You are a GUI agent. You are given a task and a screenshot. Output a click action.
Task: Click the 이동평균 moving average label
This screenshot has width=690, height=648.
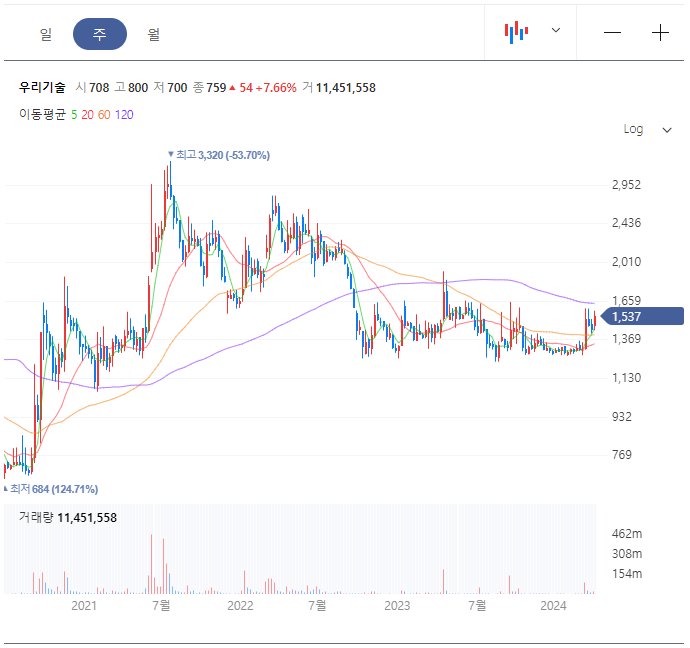(x=42, y=114)
